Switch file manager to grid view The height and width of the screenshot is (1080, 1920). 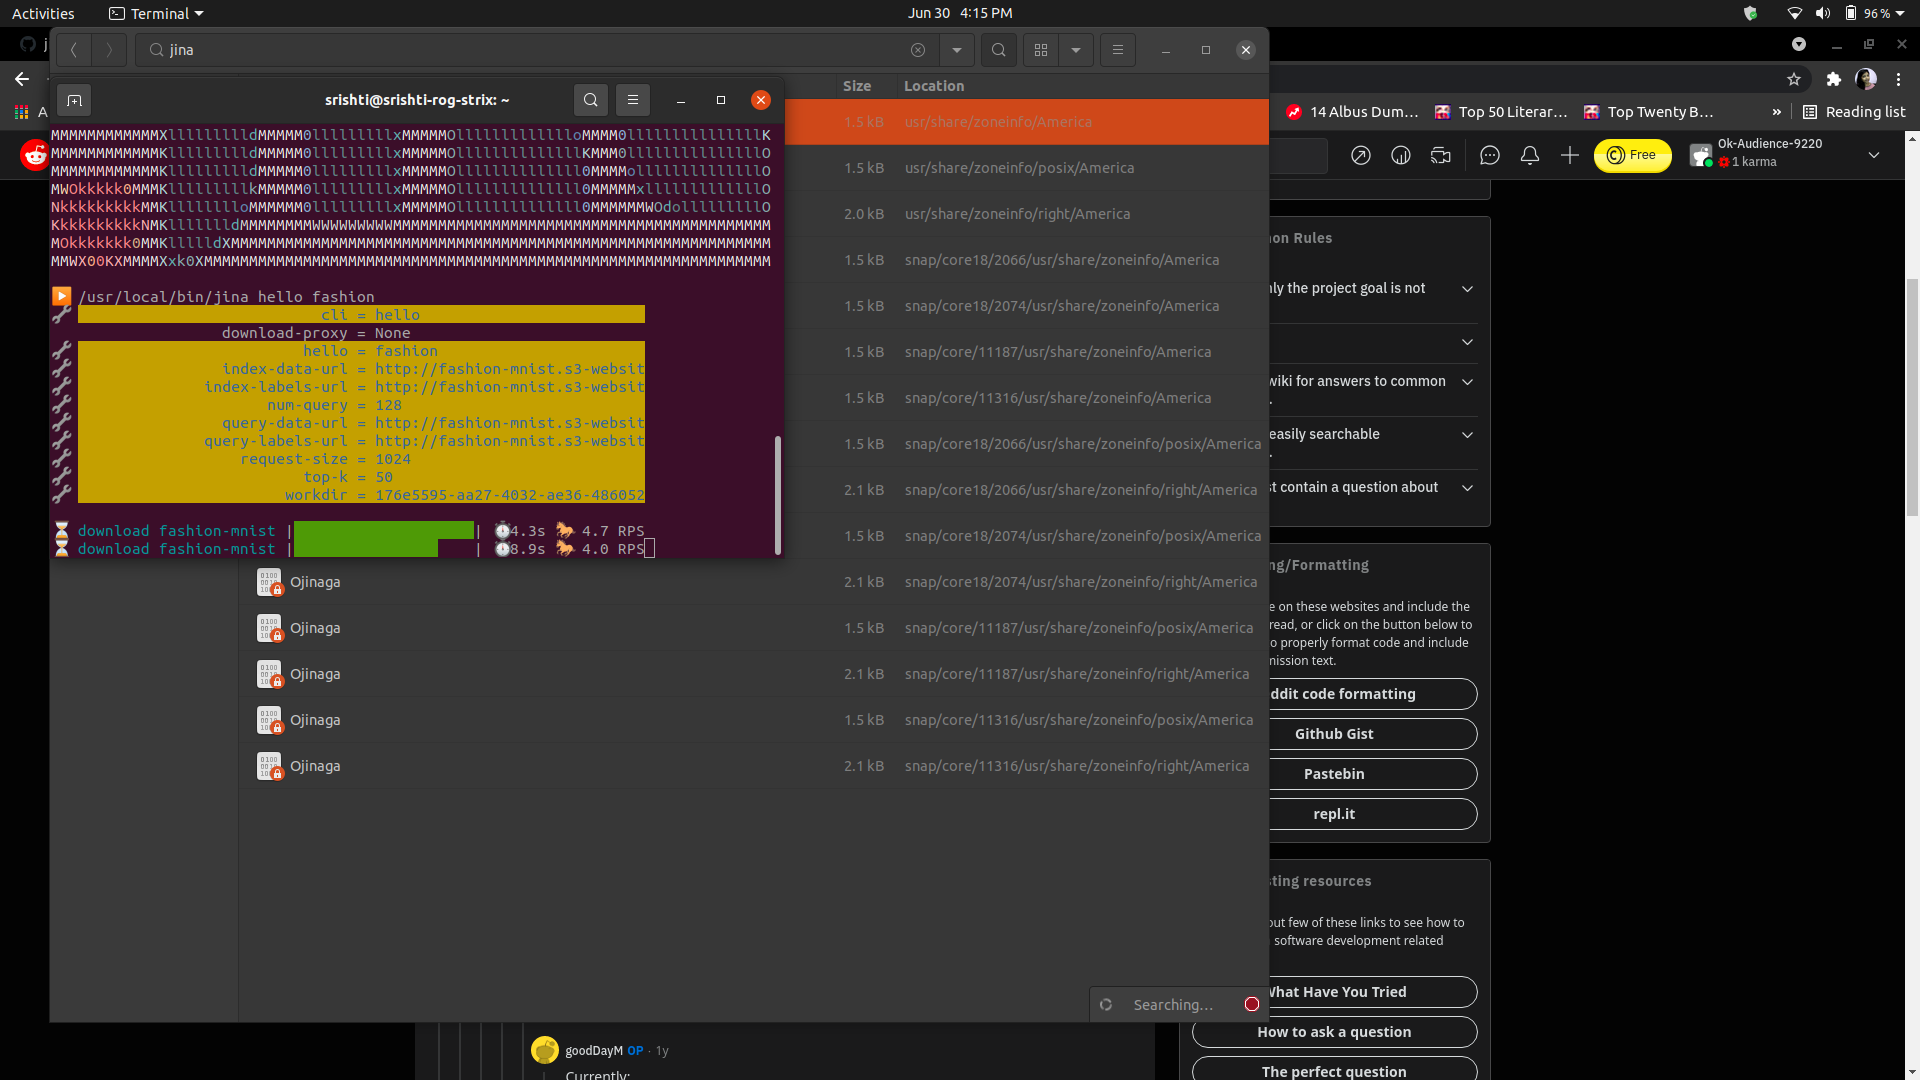(1041, 50)
